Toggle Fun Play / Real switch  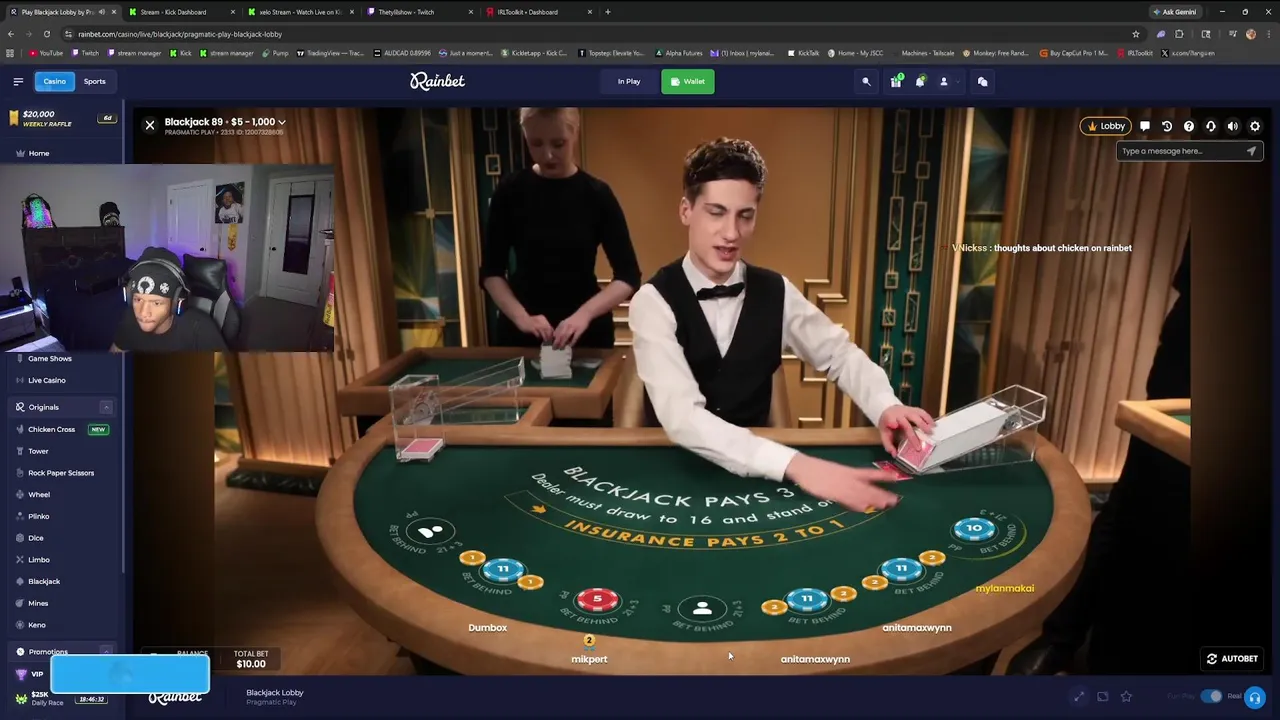pyautogui.click(x=1212, y=696)
